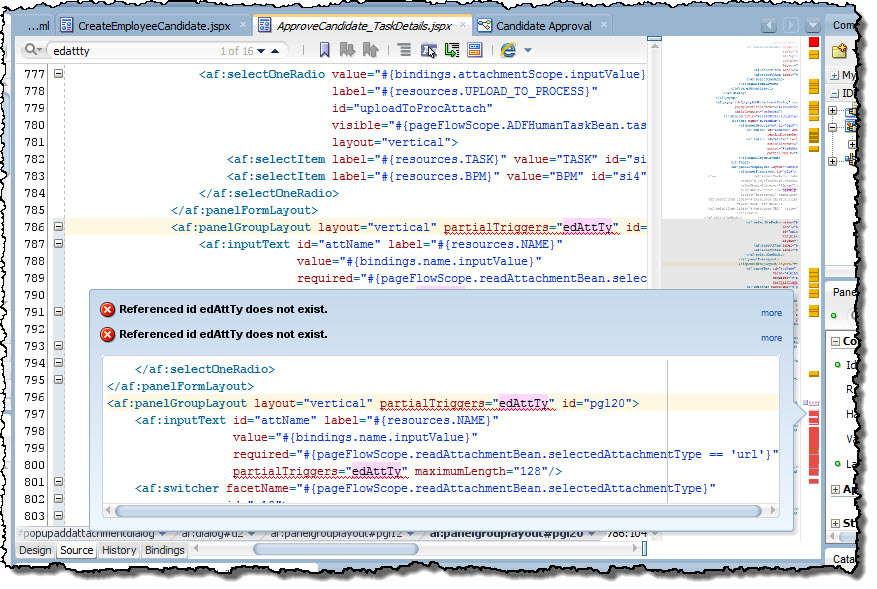Image resolution: width=877 pixels, height=589 pixels.
Task: Click the new folder icon in right panel
Action: click(x=840, y=51)
